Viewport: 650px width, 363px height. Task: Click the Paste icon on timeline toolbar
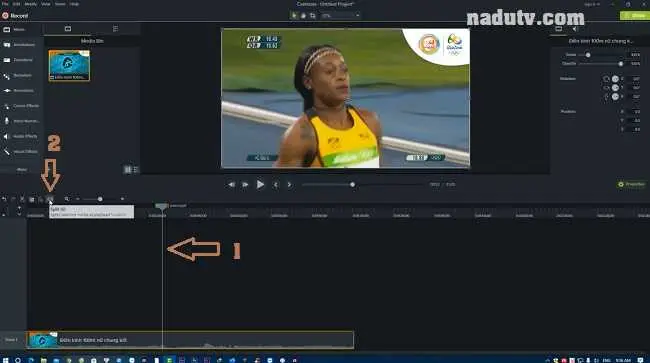click(x=41, y=199)
